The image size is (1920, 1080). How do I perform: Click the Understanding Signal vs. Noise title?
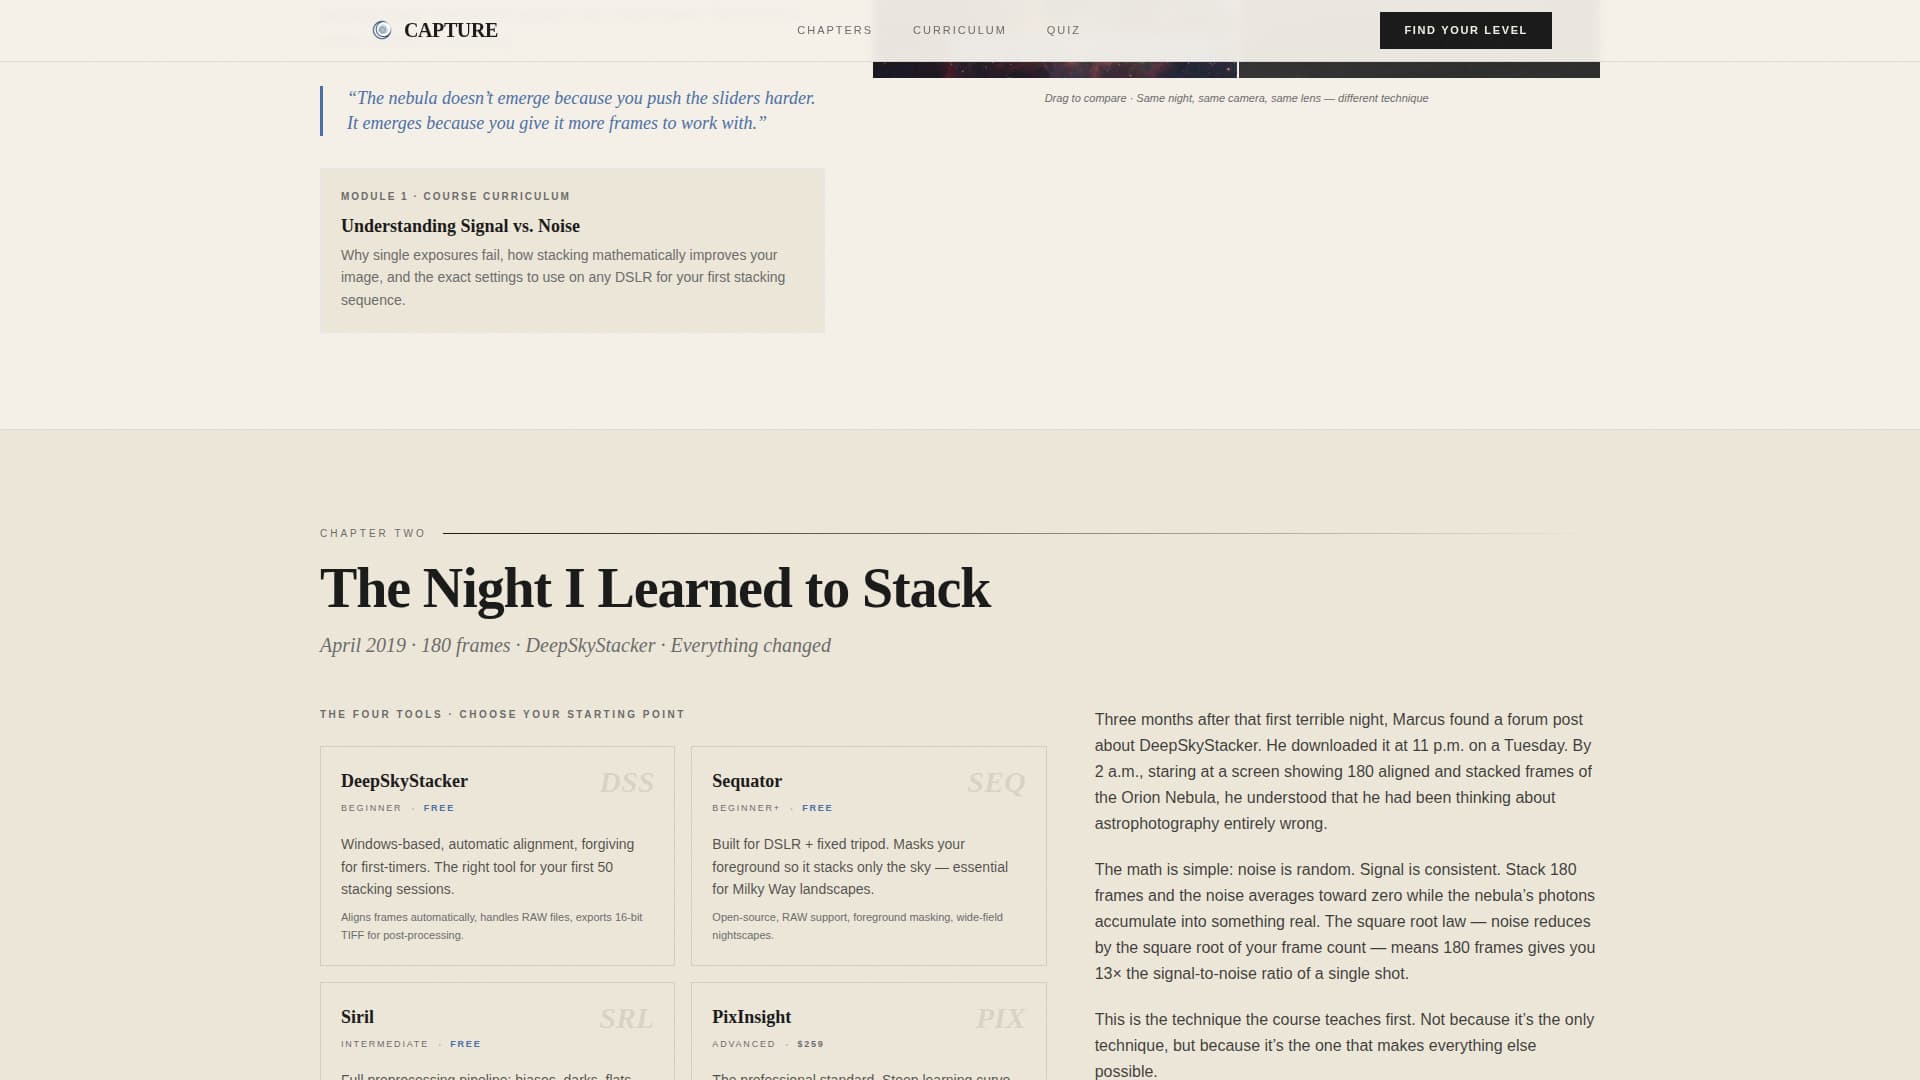(460, 226)
